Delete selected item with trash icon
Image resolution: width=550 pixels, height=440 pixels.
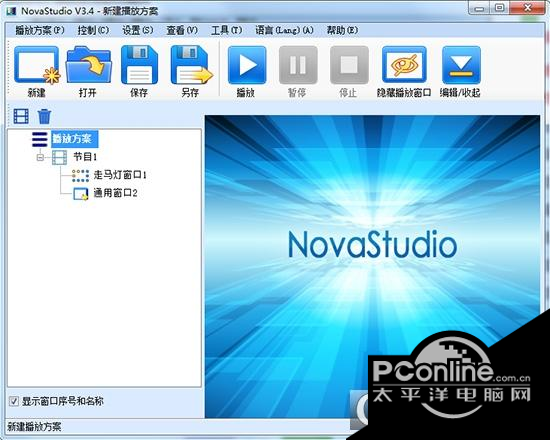pos(44,116)
